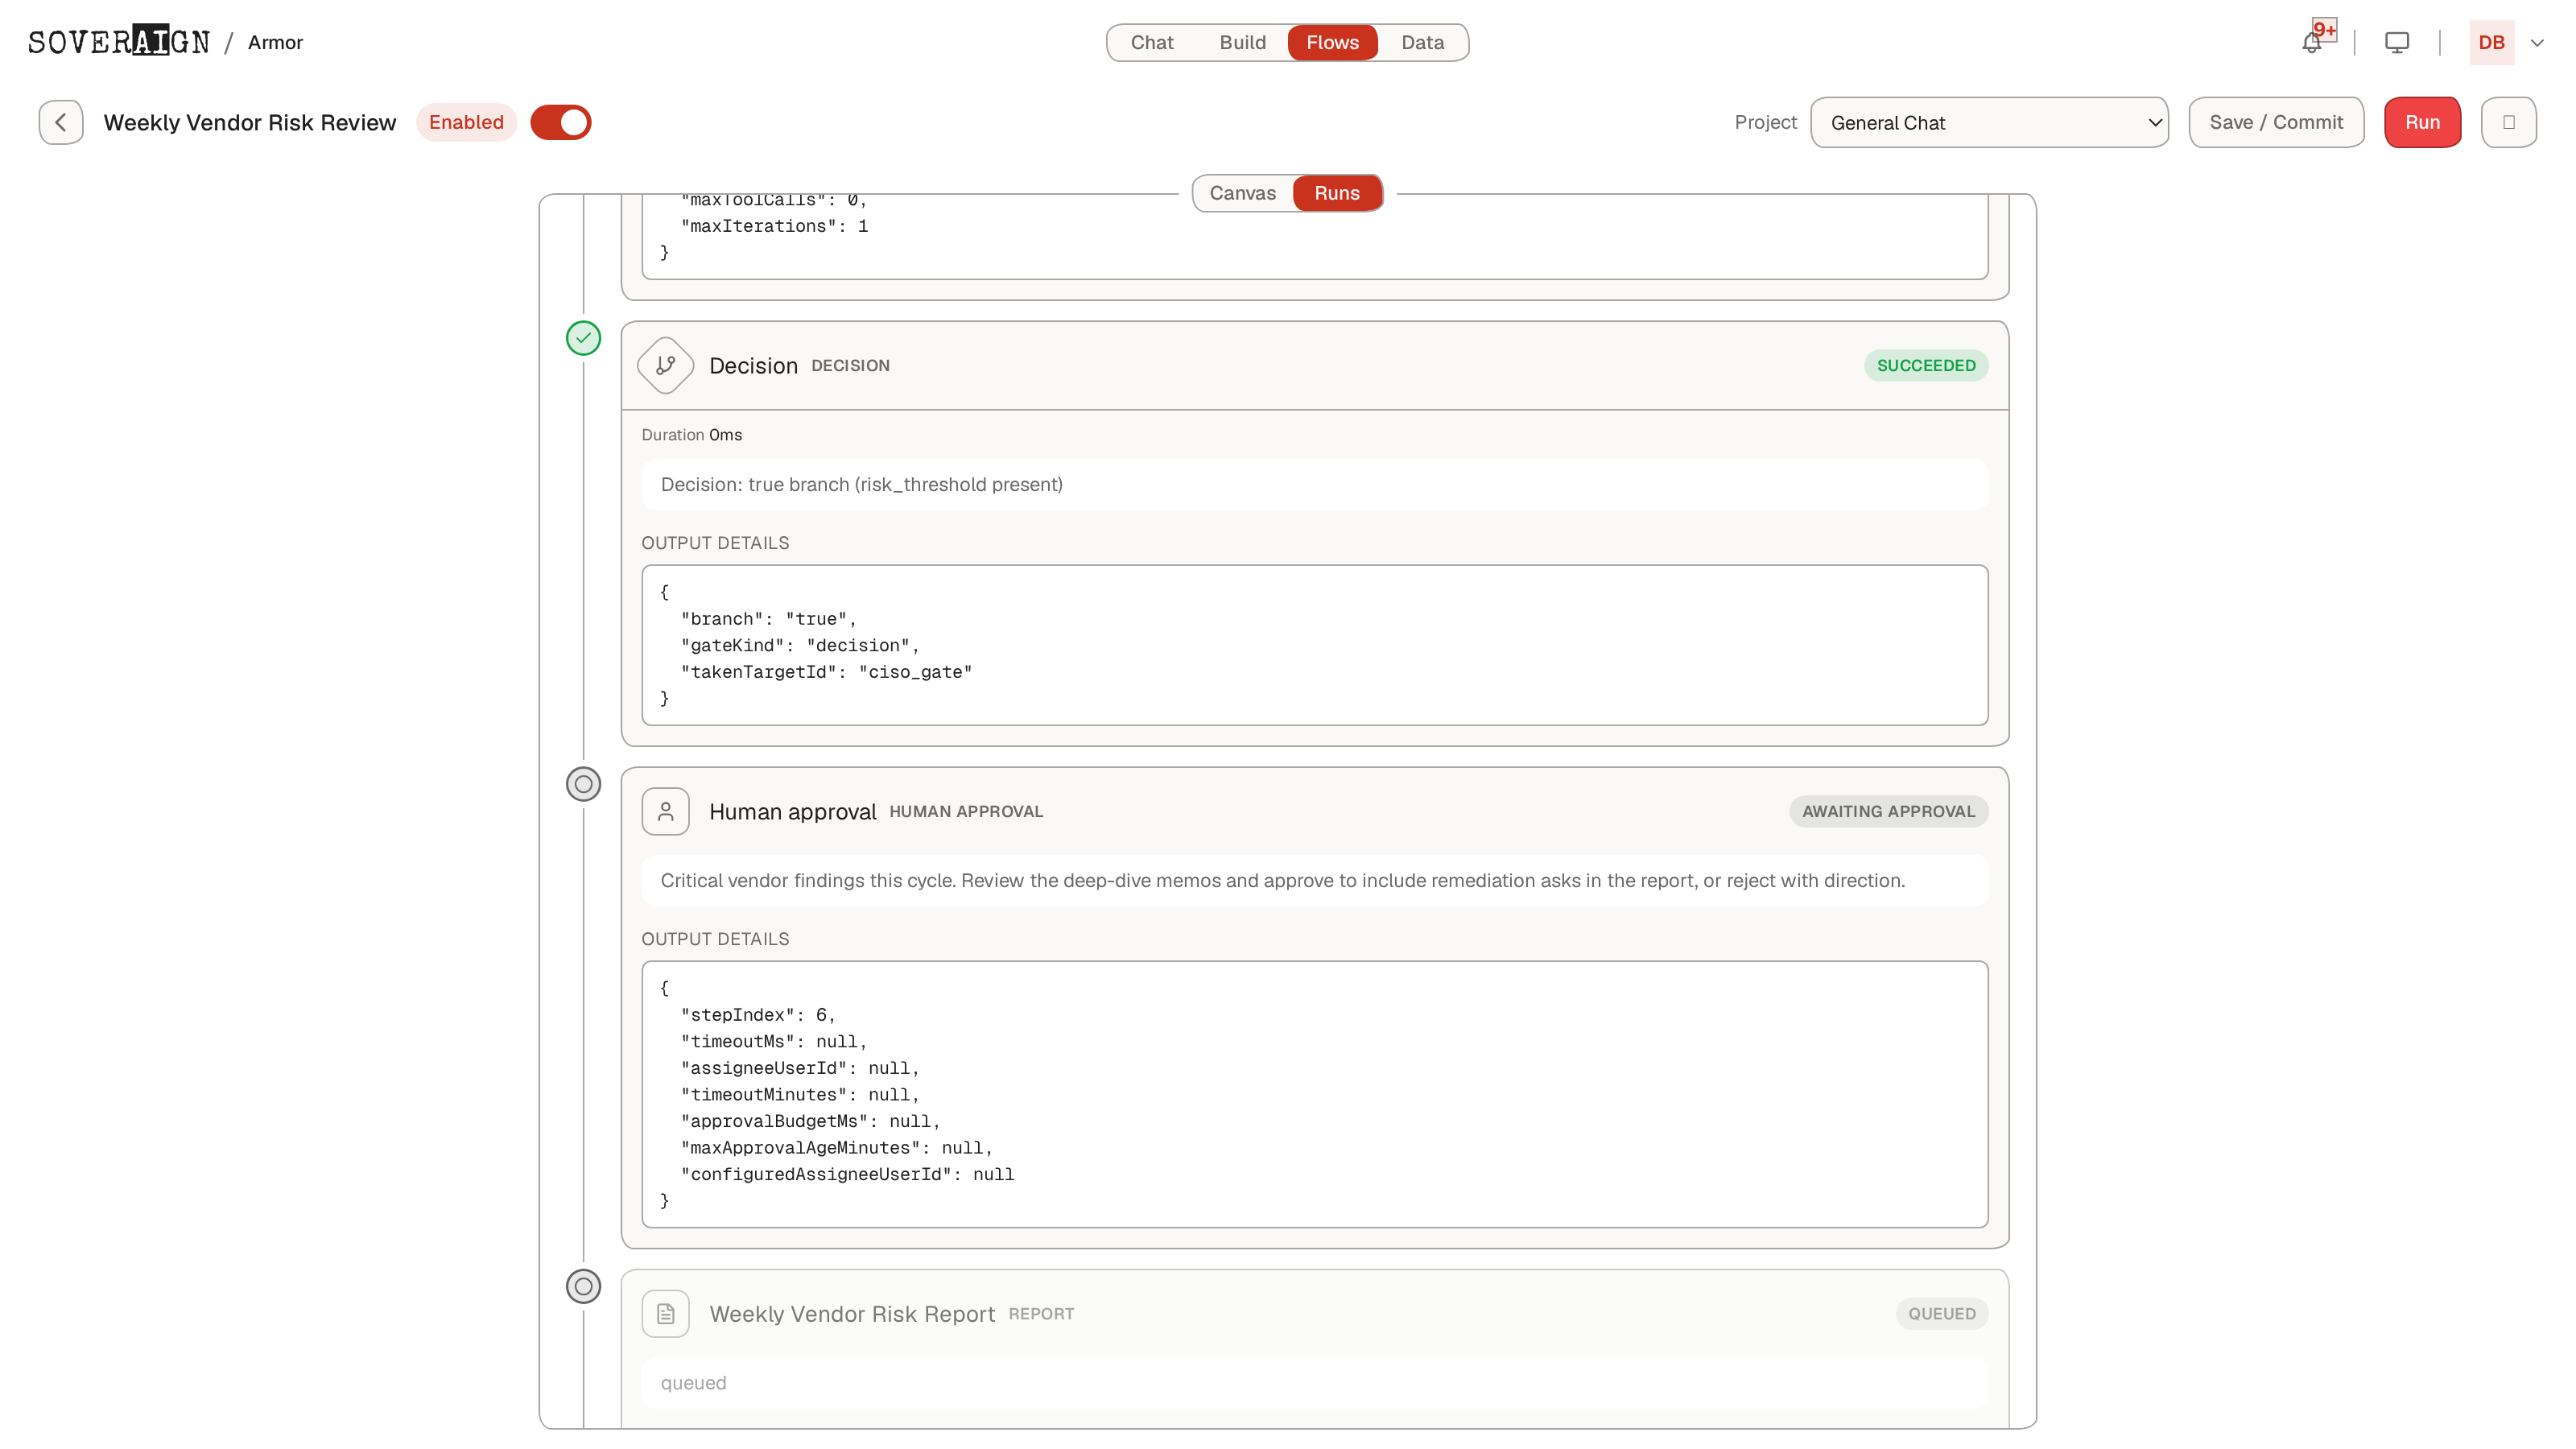Click the "queued" status message
The height and width of the screenshot is (1449, 2576).
point(693,1384)
